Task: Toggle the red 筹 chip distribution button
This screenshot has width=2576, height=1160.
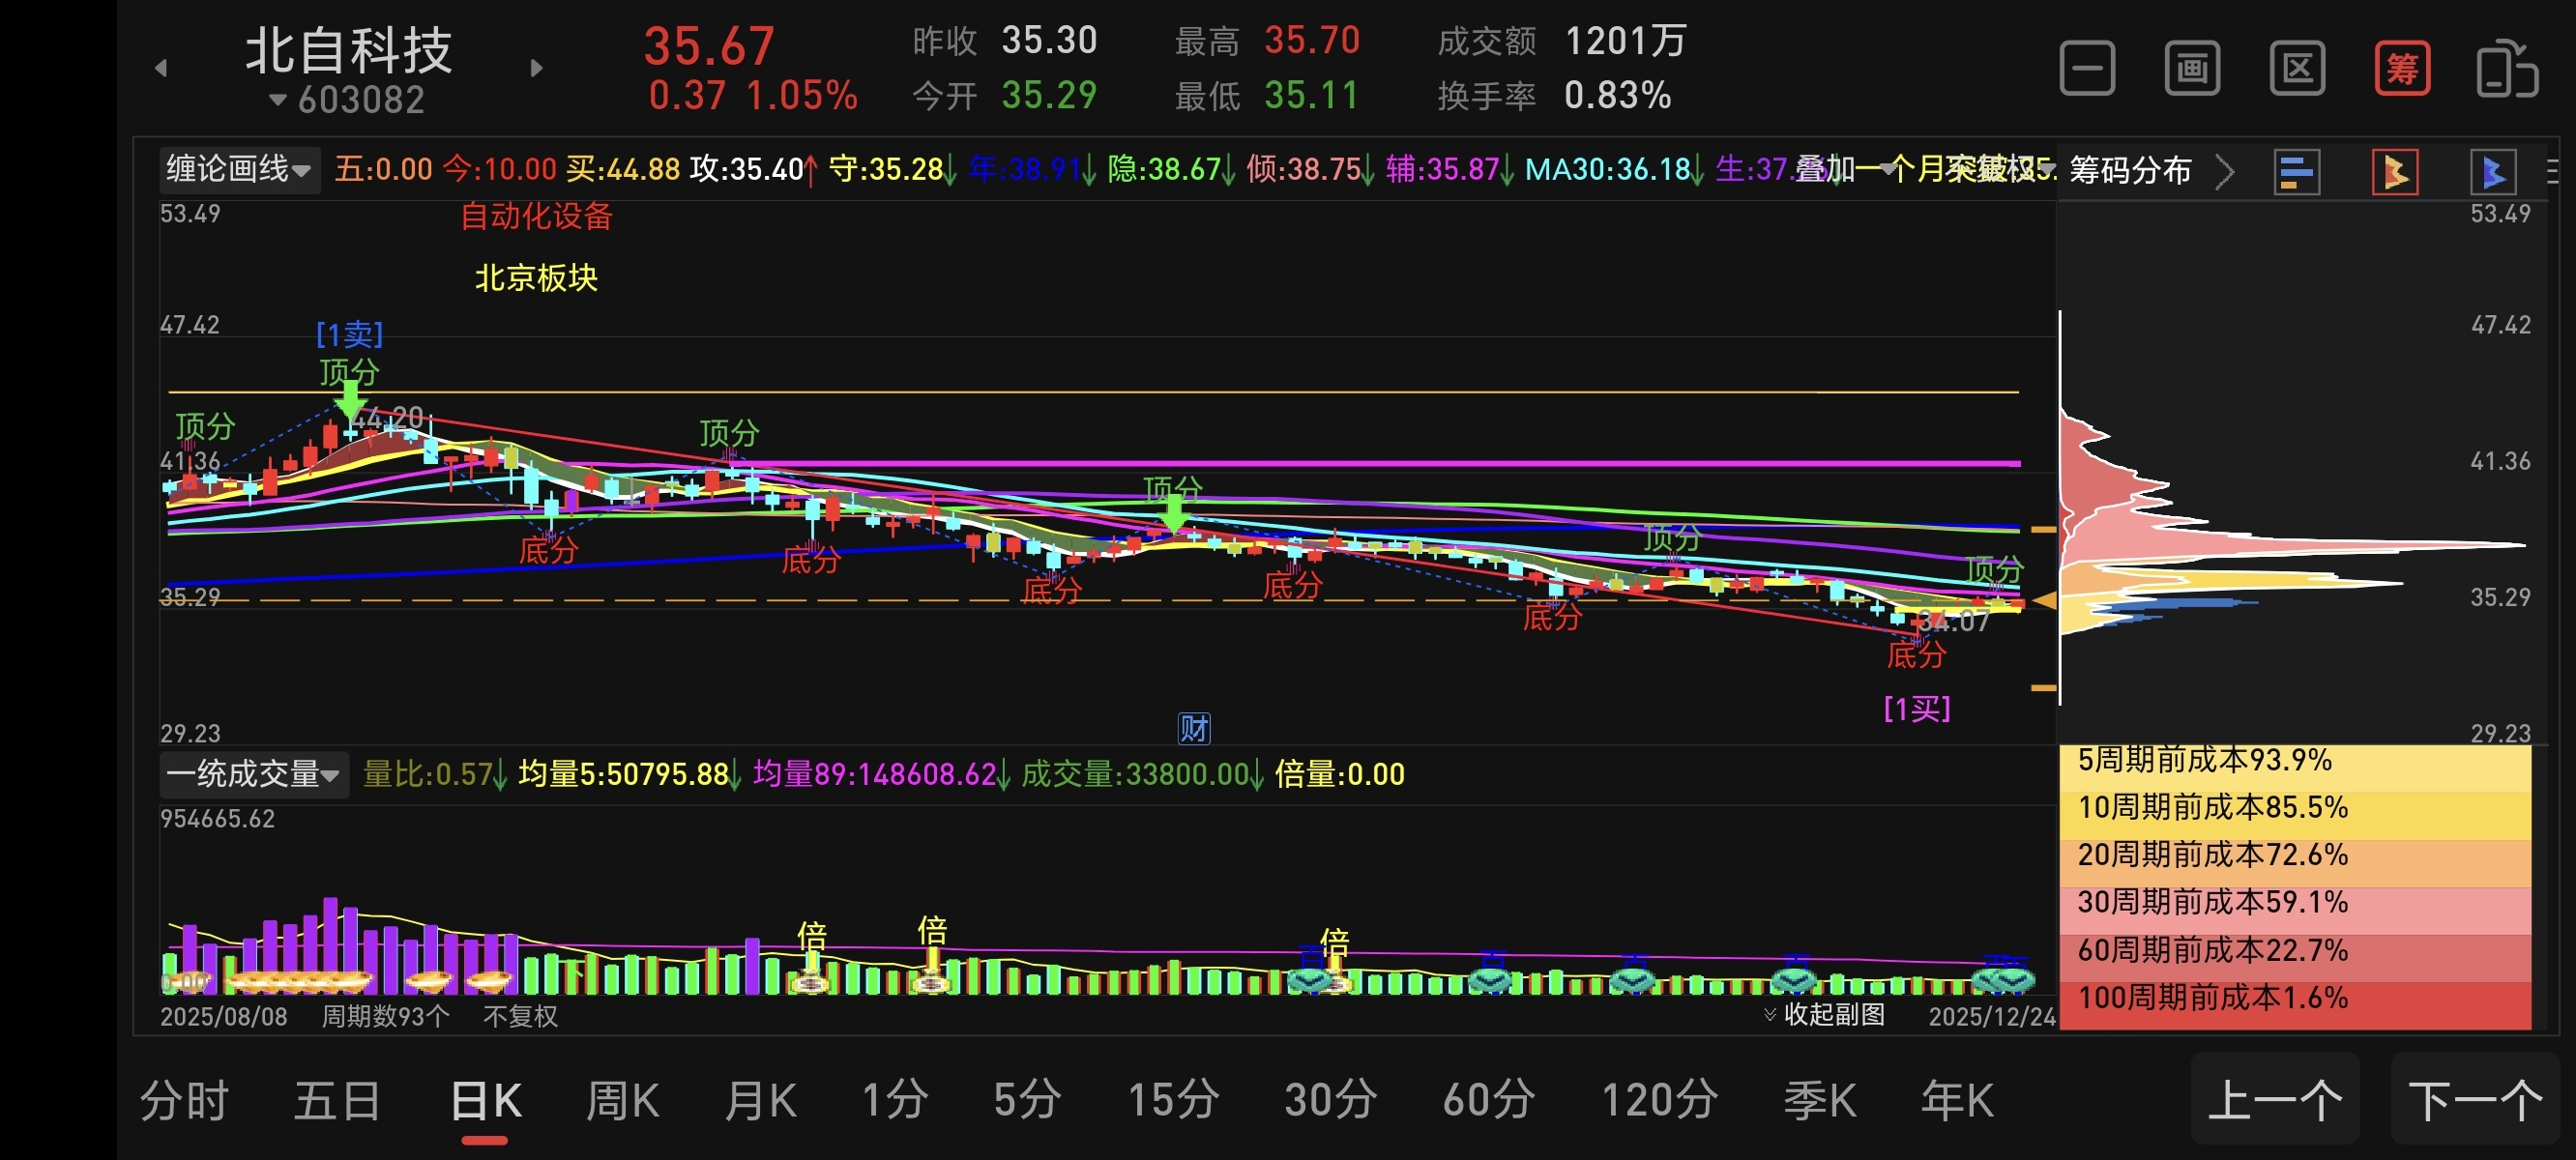Action: (2402, 69)
